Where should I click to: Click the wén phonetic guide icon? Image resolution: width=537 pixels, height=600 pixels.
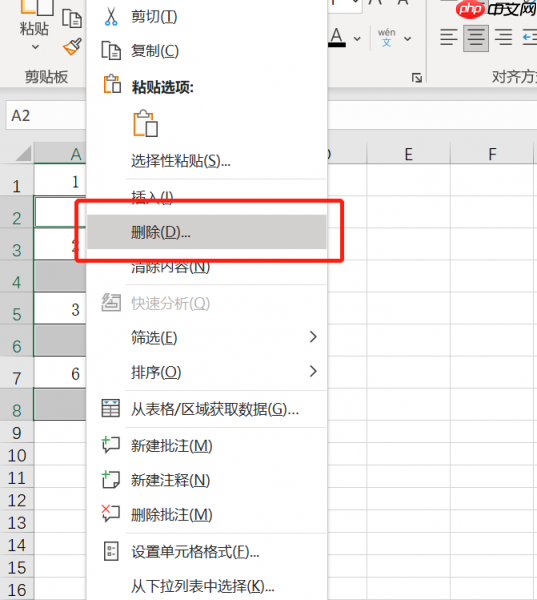click(387, 38)
